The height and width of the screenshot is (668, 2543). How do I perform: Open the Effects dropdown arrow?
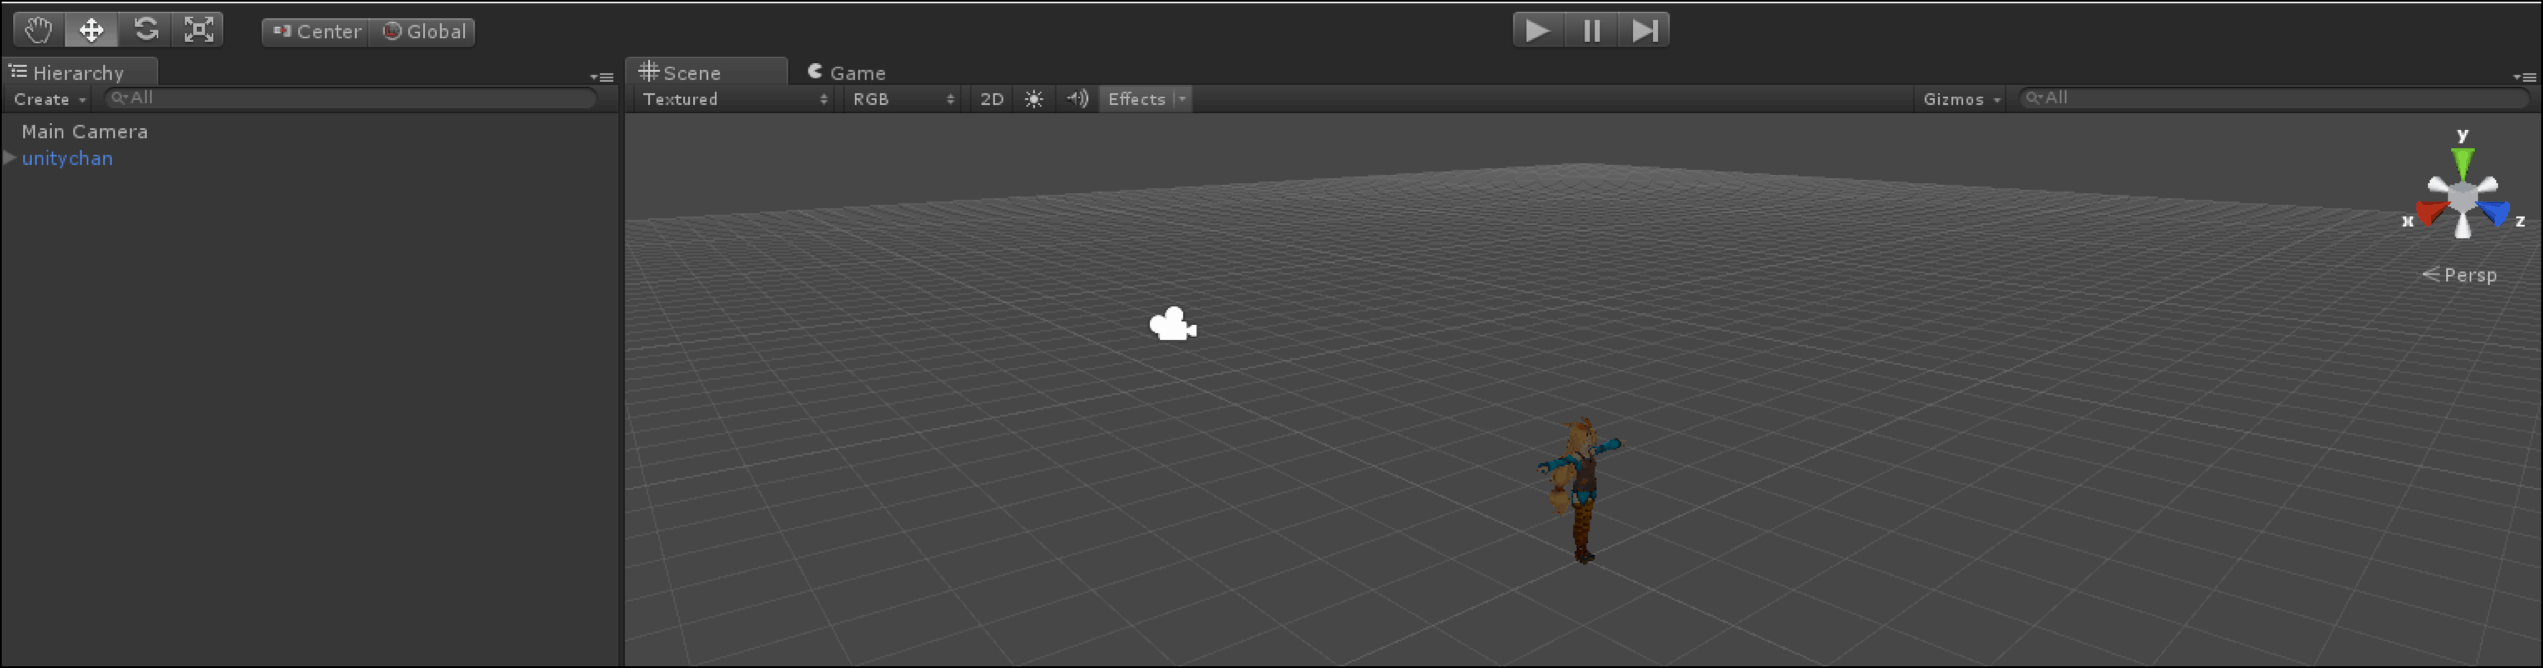tap(1182, 99)
